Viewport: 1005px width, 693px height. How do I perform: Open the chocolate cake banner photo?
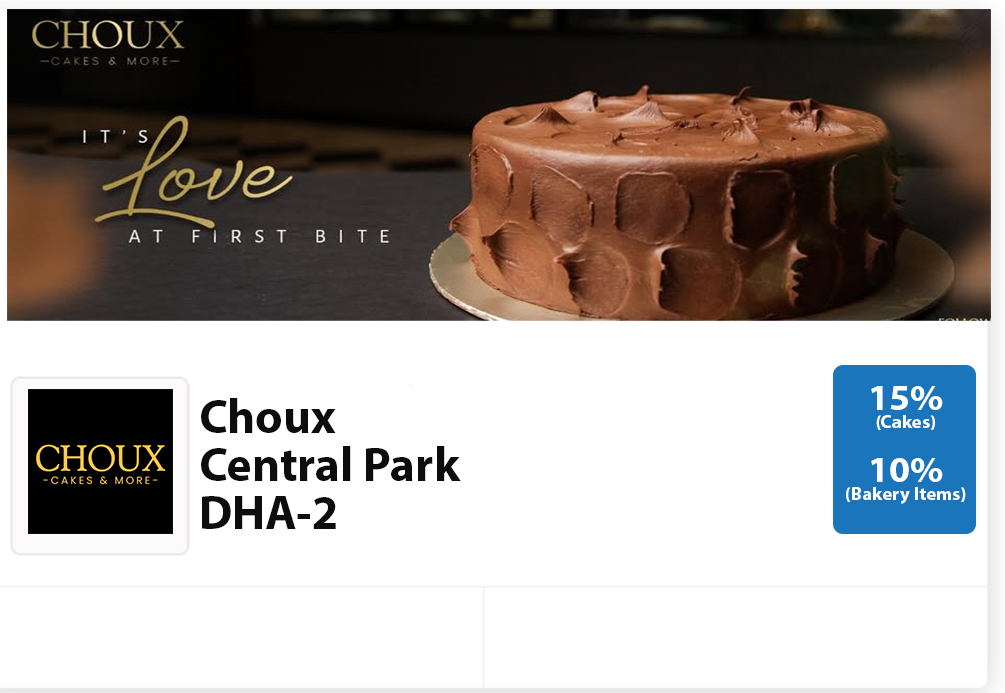point(499,165)
